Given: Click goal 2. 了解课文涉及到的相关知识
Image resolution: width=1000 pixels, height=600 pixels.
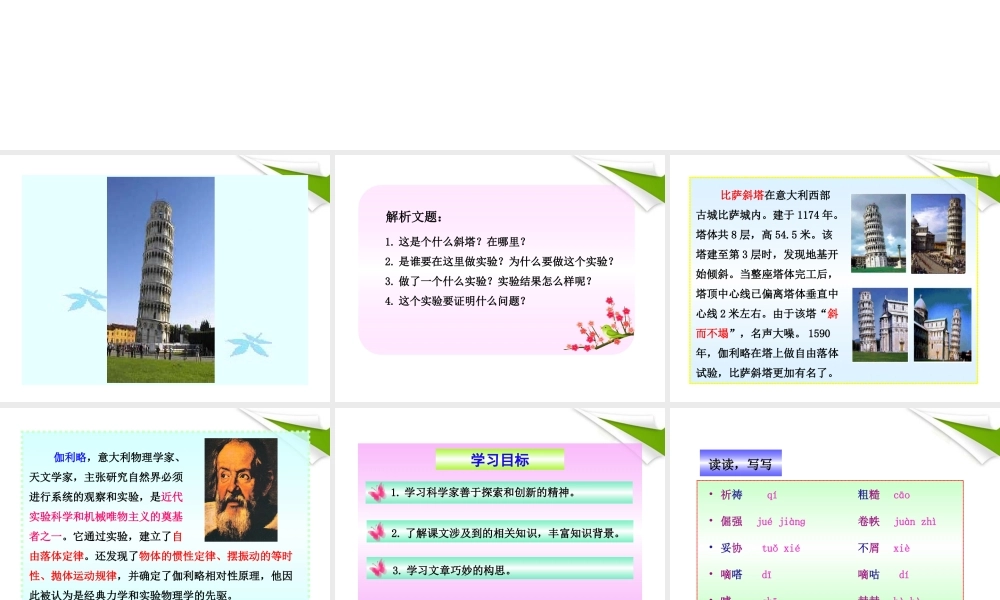Looking at the screenshot, I should click(500, 532).
